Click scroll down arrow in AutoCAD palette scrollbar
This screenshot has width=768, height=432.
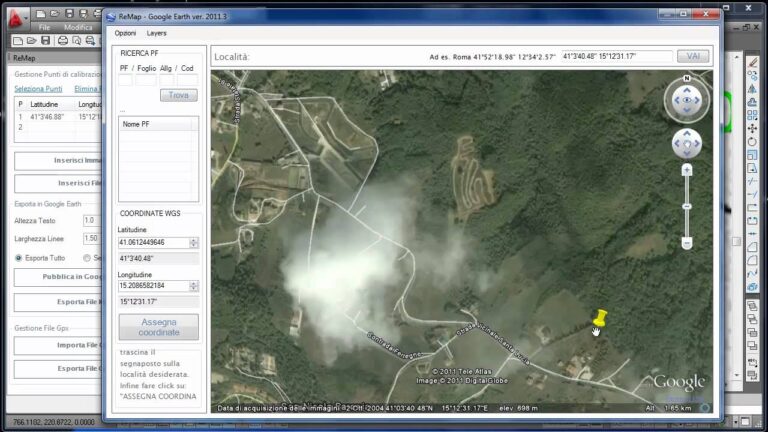click(x=738, y=375)
